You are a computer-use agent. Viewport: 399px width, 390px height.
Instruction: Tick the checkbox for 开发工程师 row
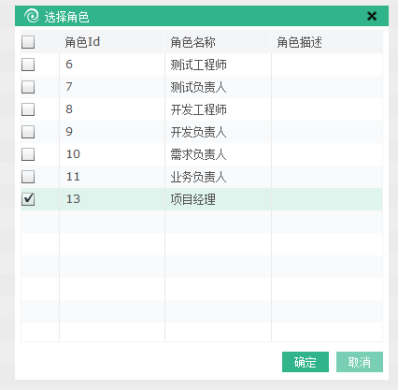click(x=28, y=109)
